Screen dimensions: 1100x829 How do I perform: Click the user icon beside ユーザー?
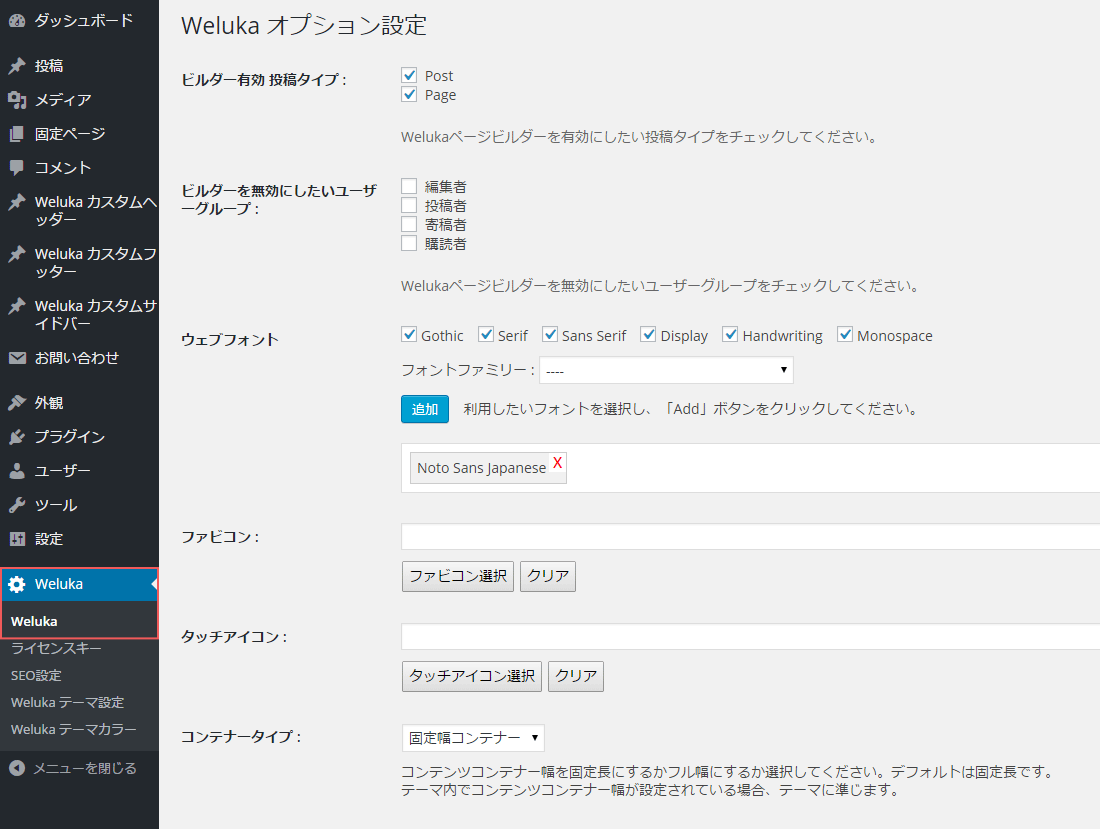(x=17, y=471)
